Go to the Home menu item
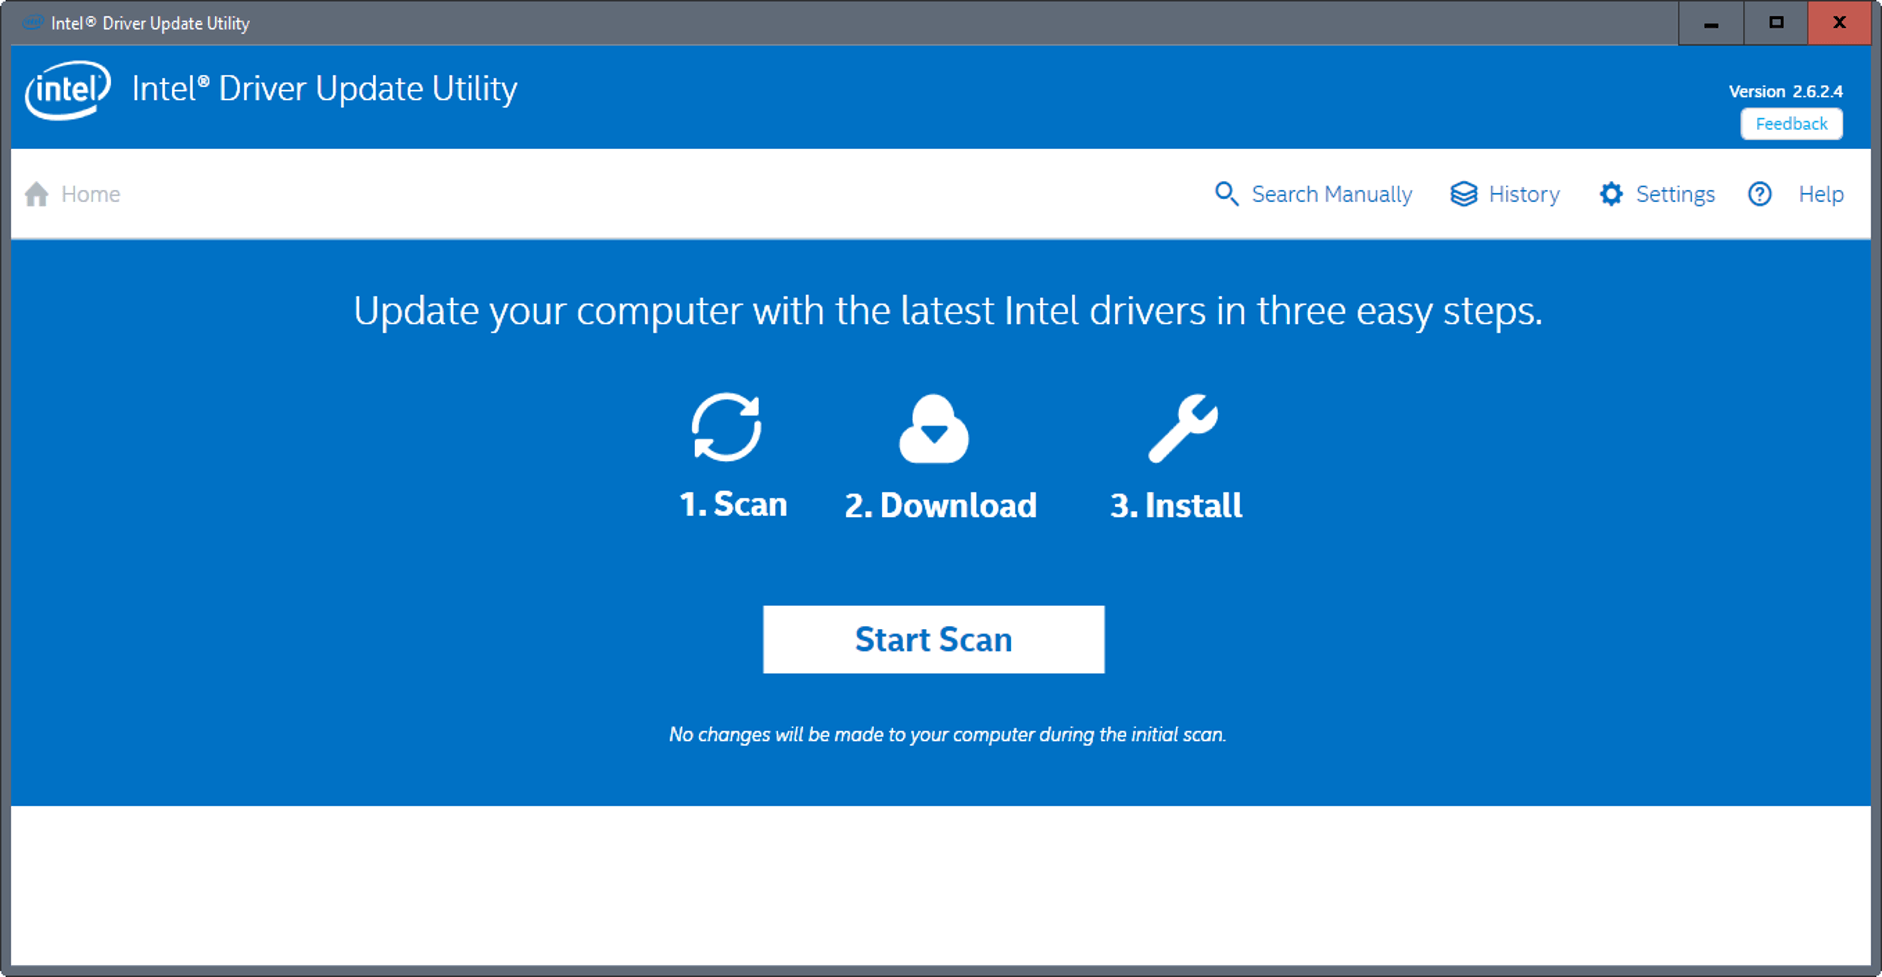 point(90,194)
